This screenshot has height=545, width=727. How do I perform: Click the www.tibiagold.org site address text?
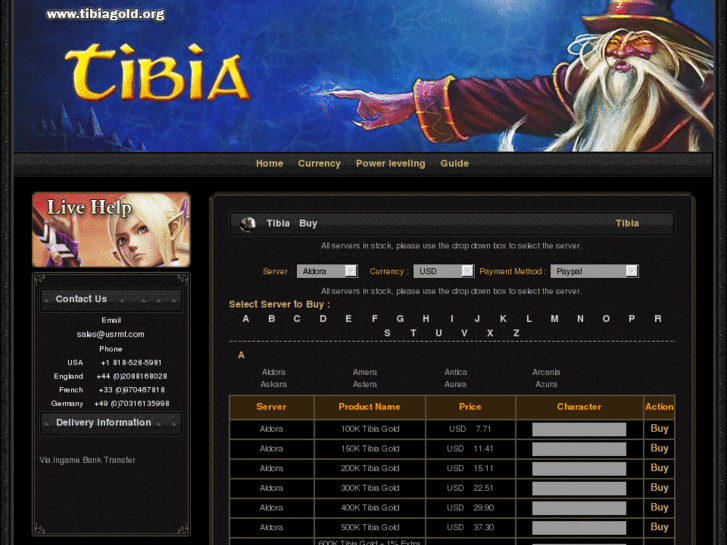pos(105,14)
